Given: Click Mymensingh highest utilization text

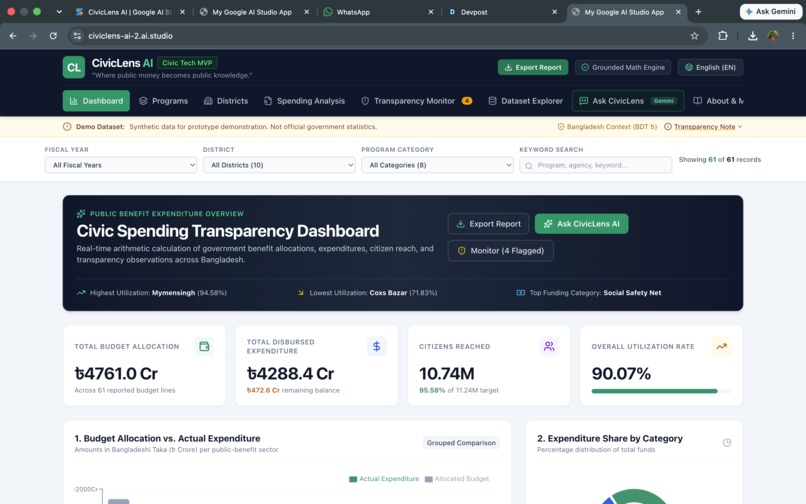Looking at the screenshot, I should [173, 293].
